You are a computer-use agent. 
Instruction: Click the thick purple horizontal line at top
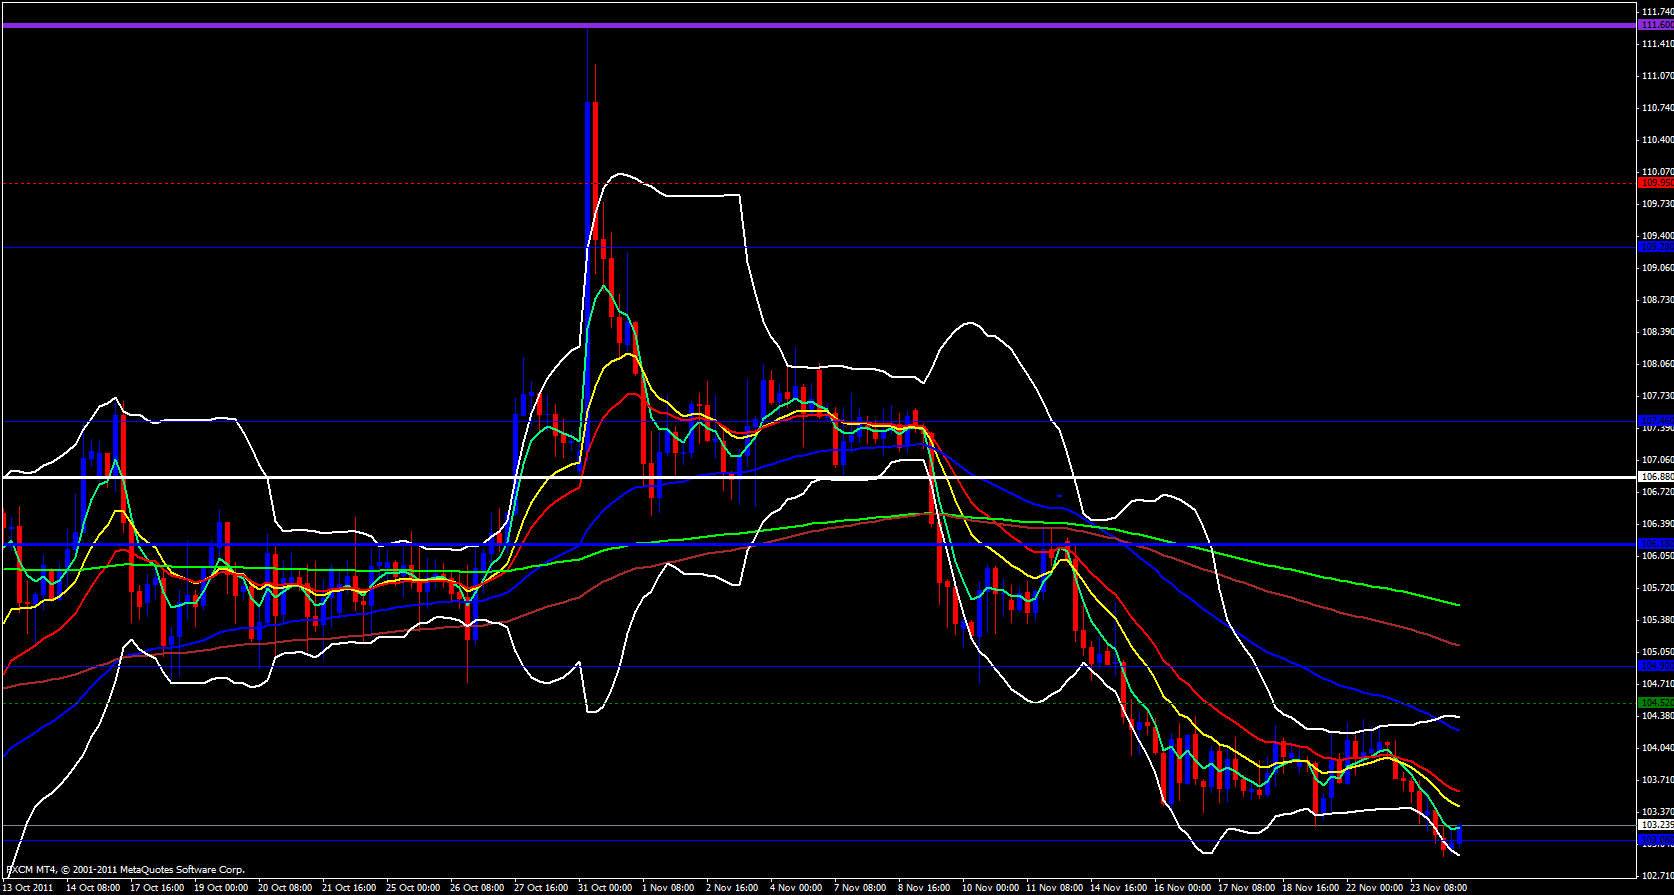pyautogui.click(x=800, y=25)
